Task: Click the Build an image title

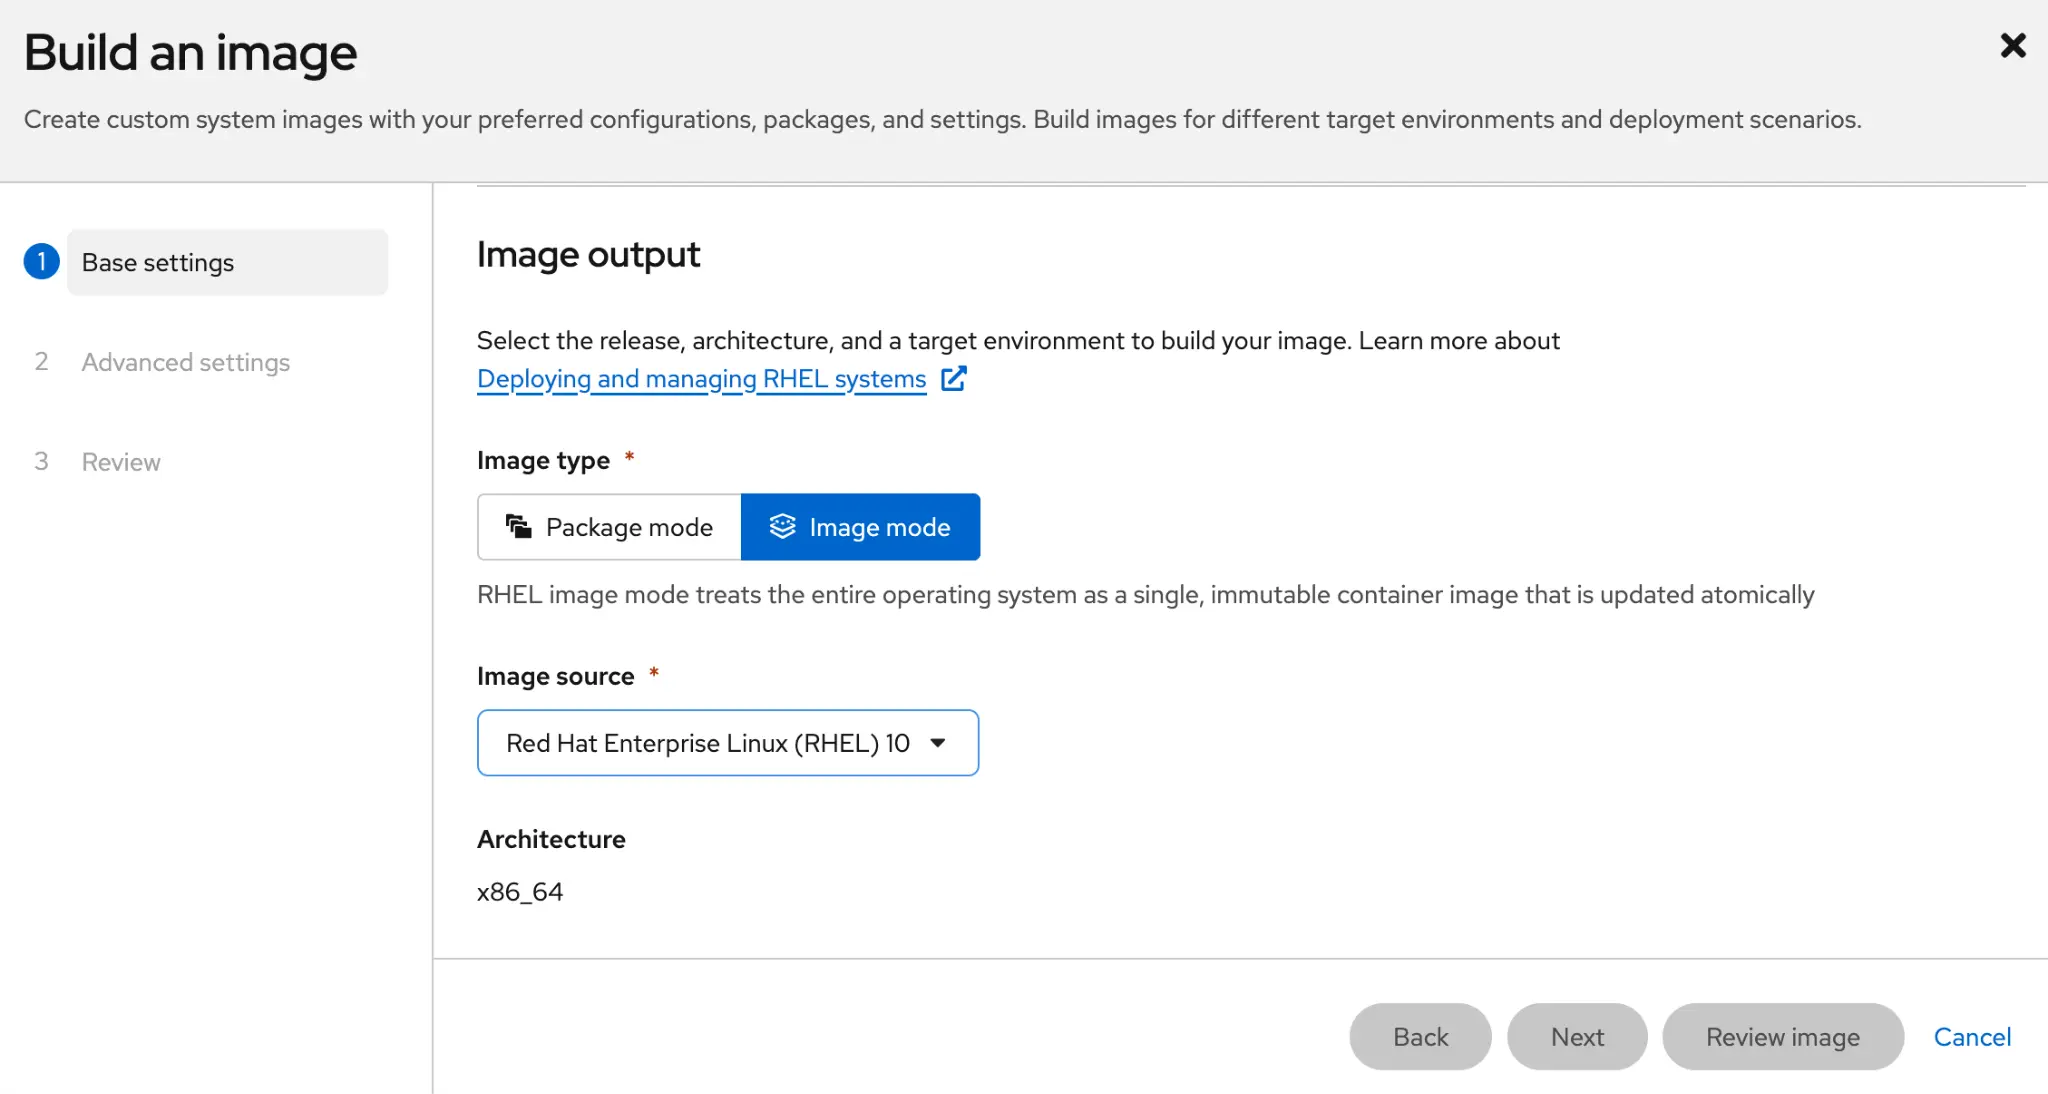Action: coord(190,53)
